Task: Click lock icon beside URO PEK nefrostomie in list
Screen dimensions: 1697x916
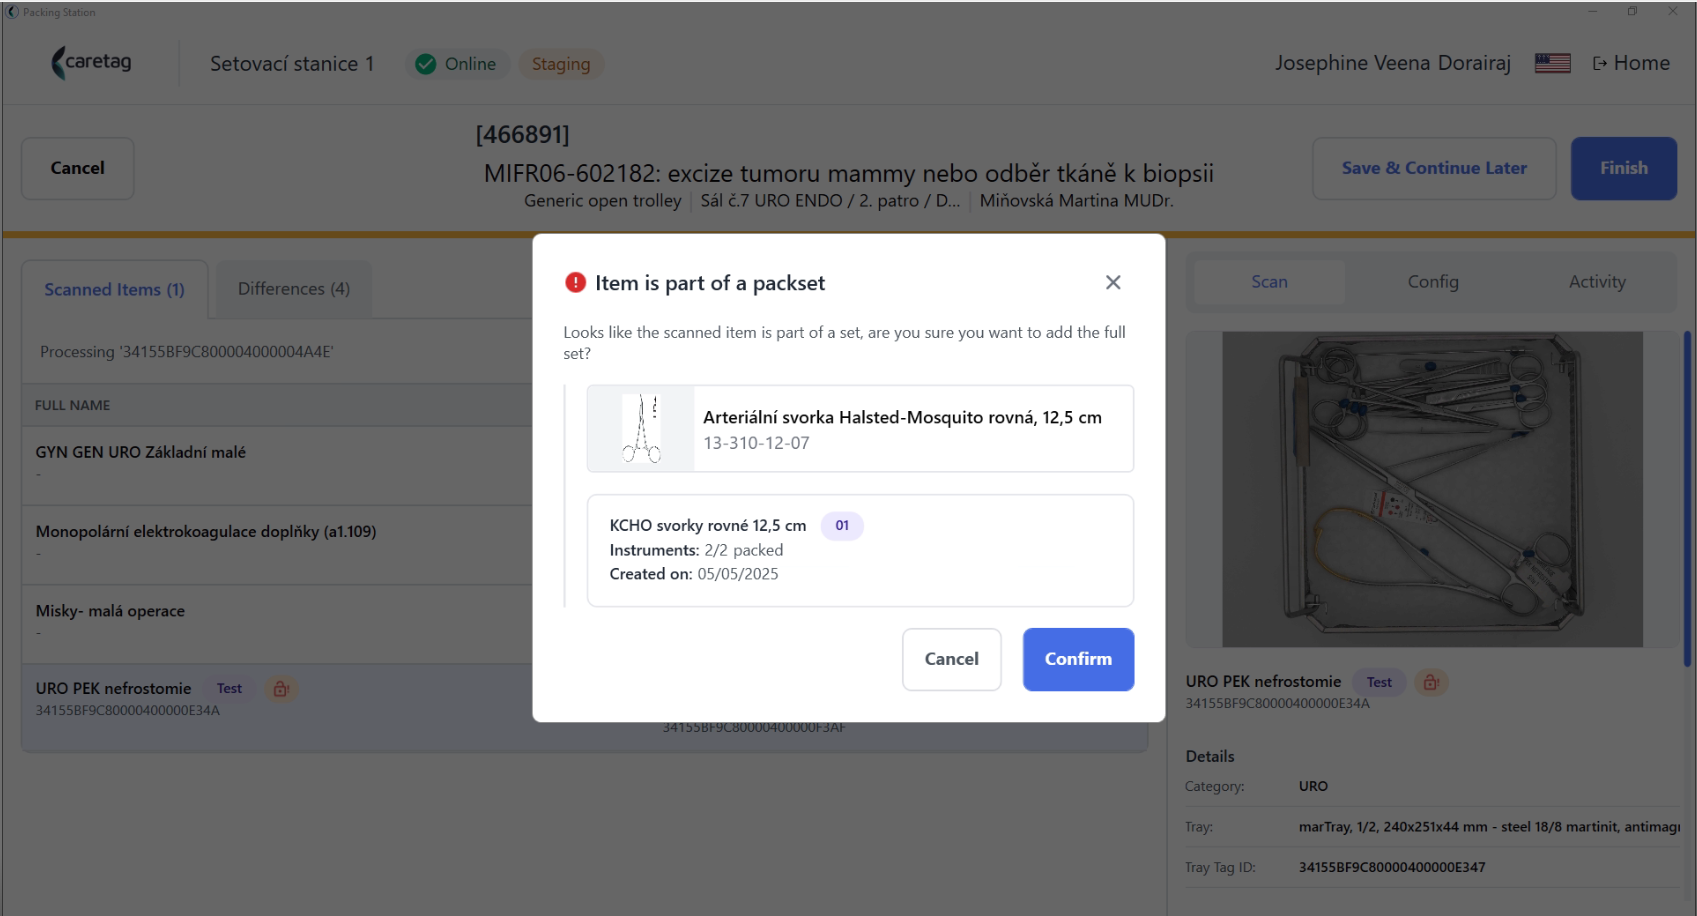Action: click(x=282, y=689)
